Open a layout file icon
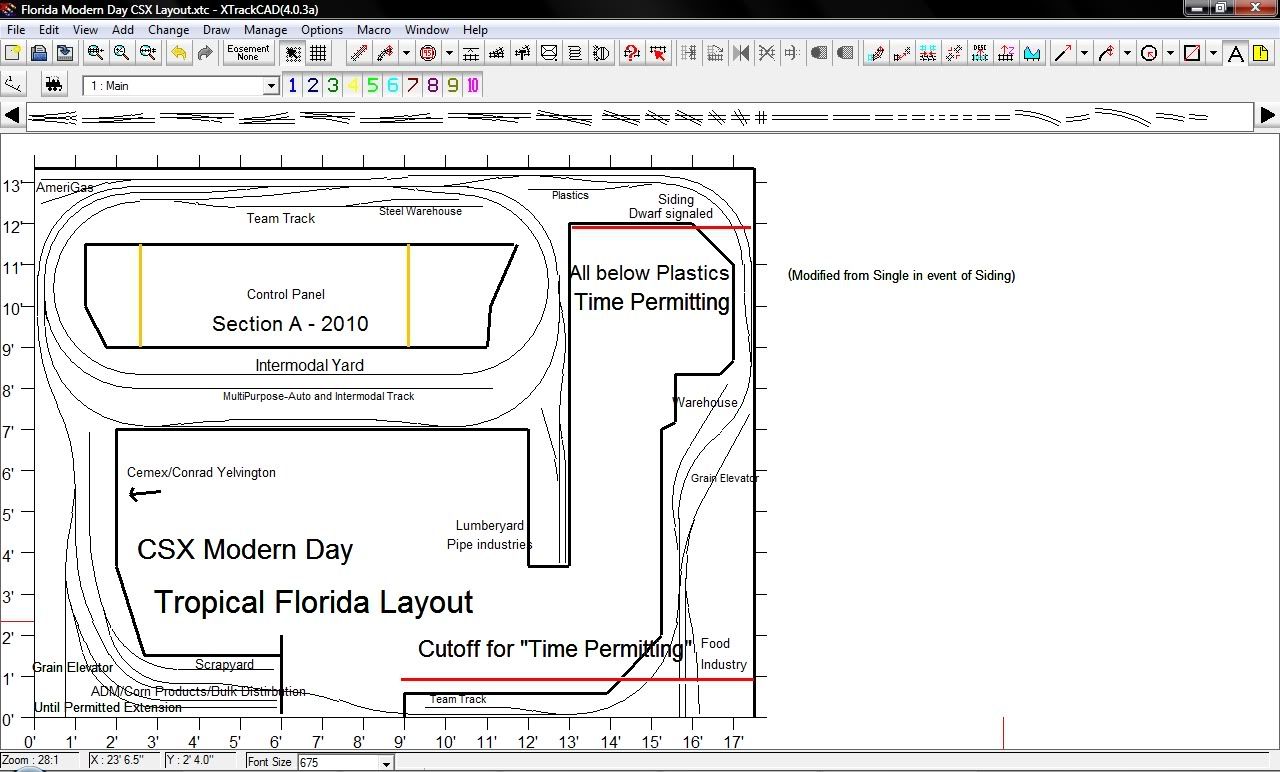This screenshot has width=1280, height=772. tap(39, 53)
